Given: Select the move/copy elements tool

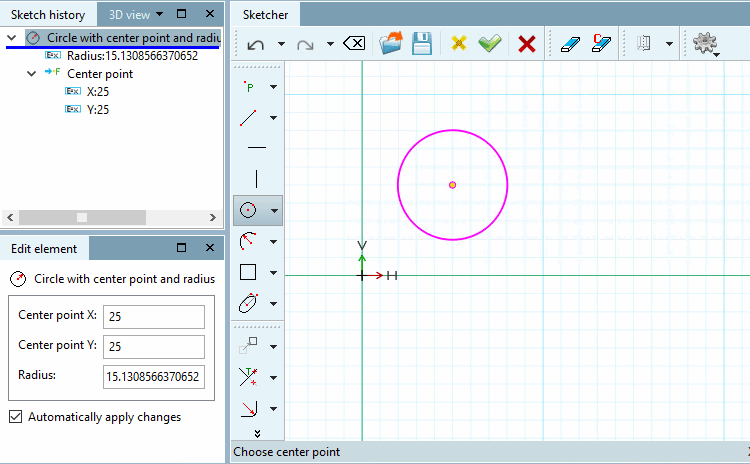Looking at the screenshot, I should 248,345.
